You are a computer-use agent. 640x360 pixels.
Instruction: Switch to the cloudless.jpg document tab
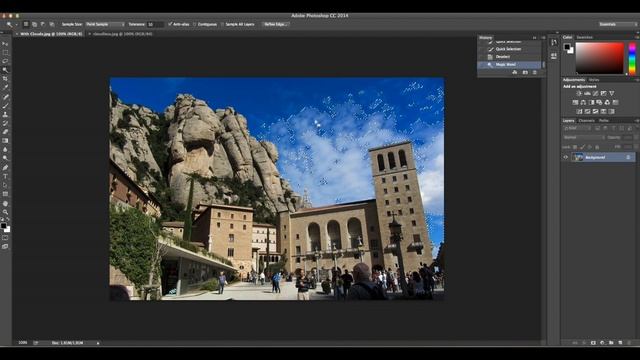click(x=122, y=34)
